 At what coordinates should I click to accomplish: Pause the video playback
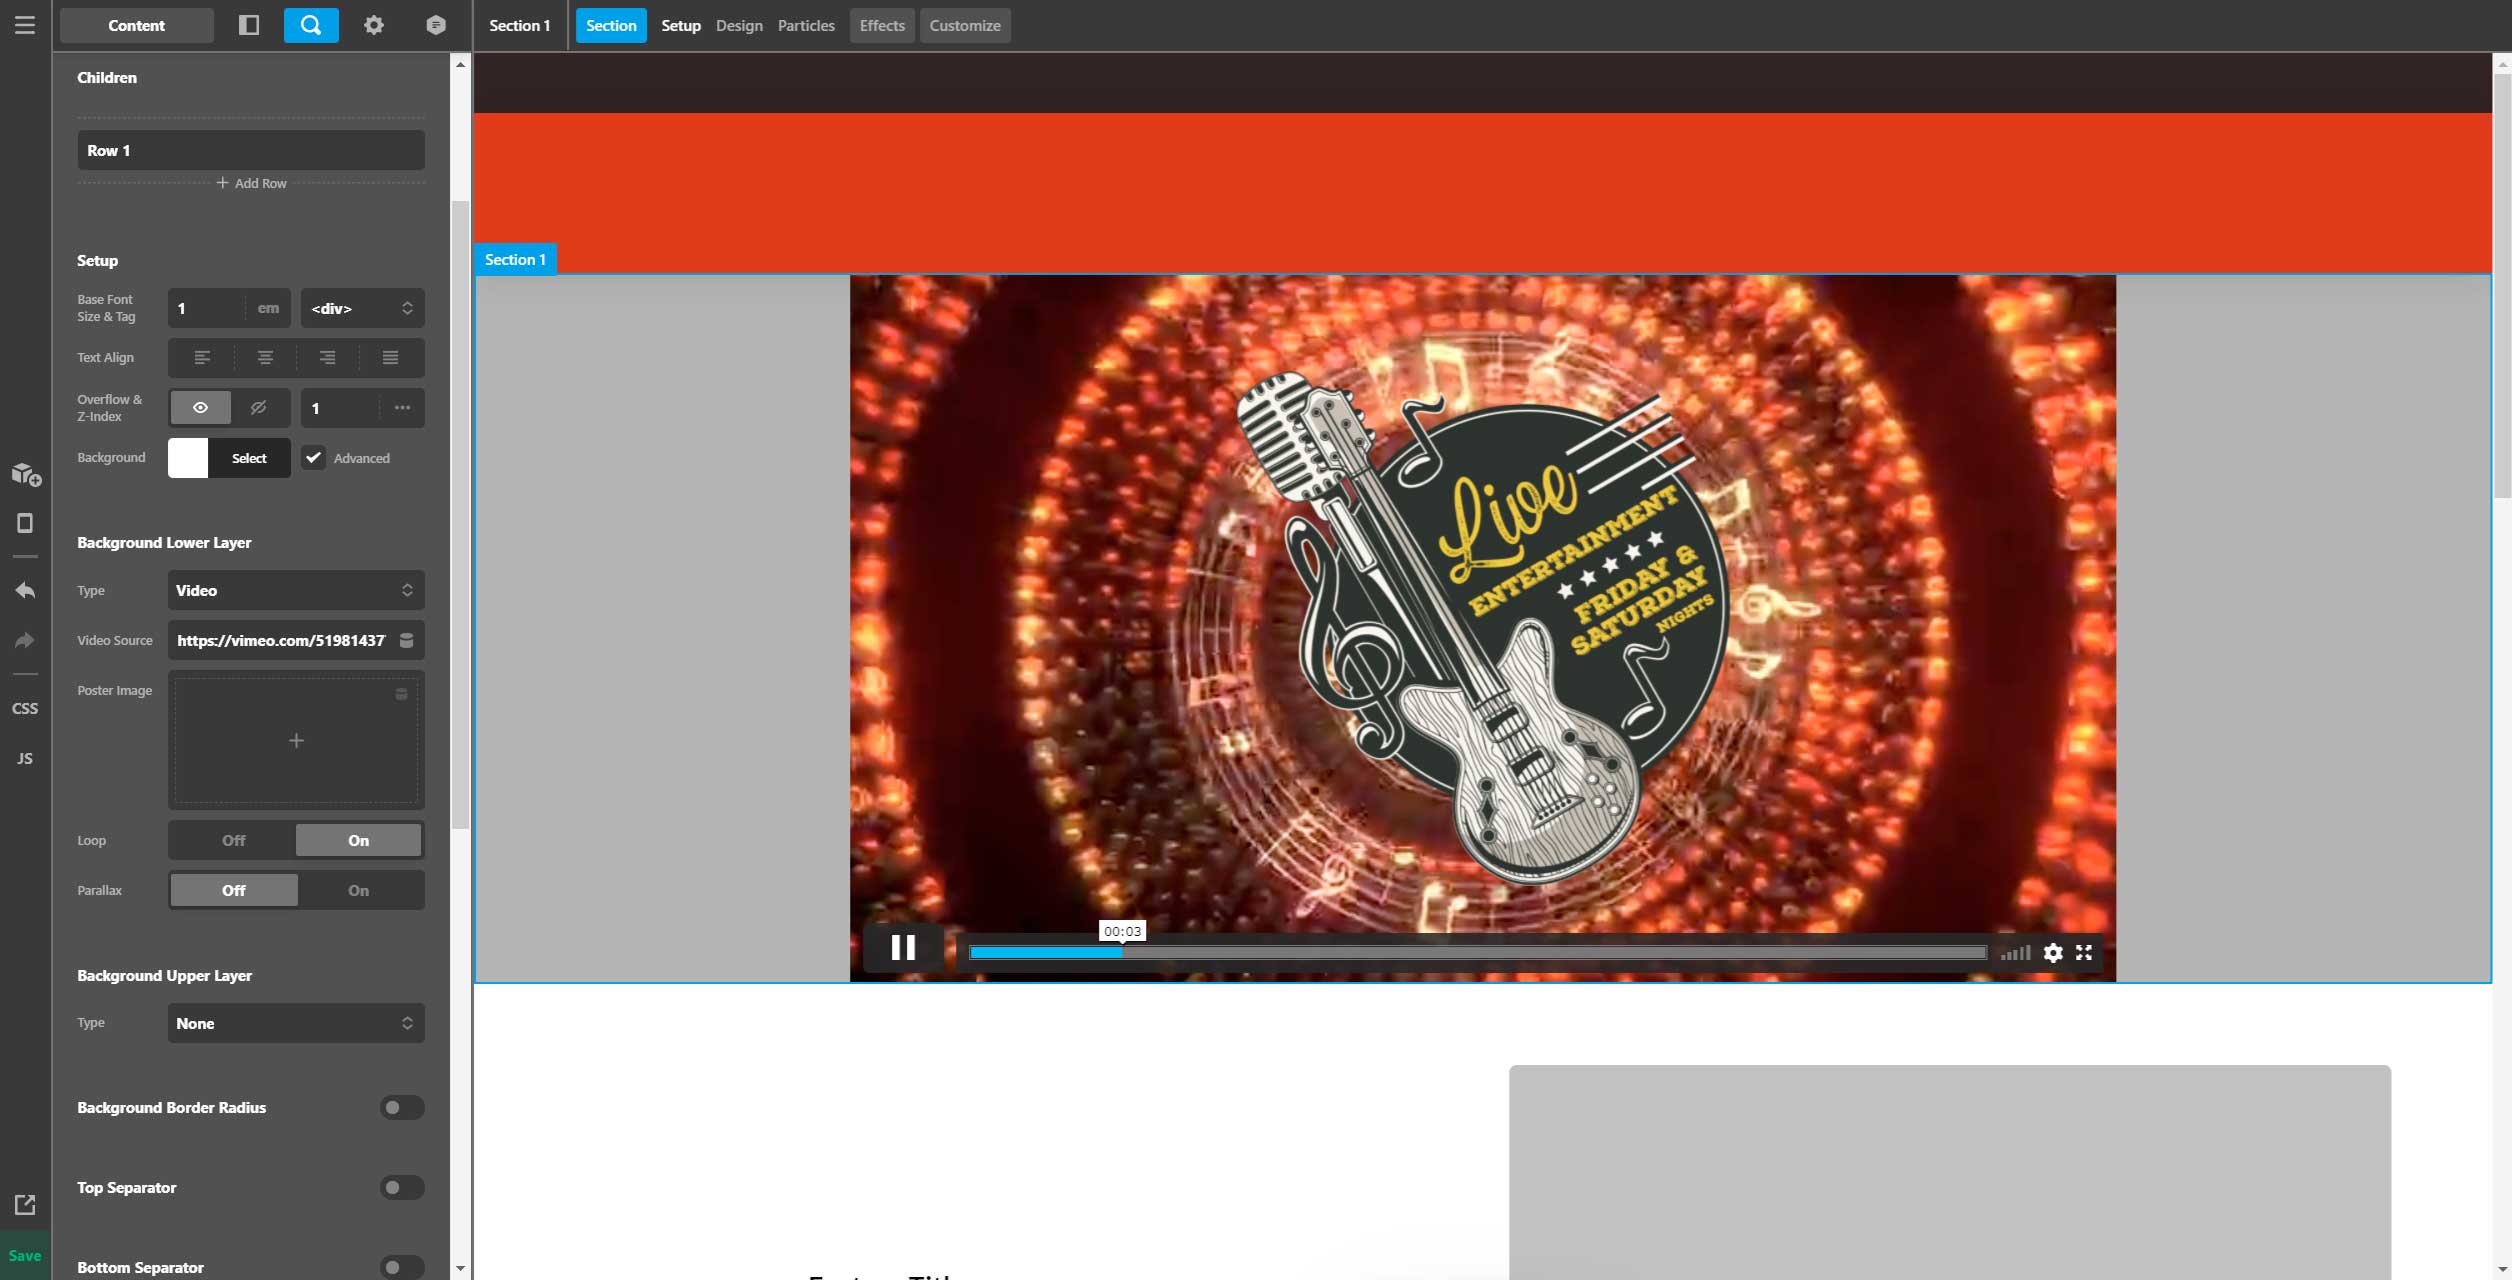click(x=903, y=948)
